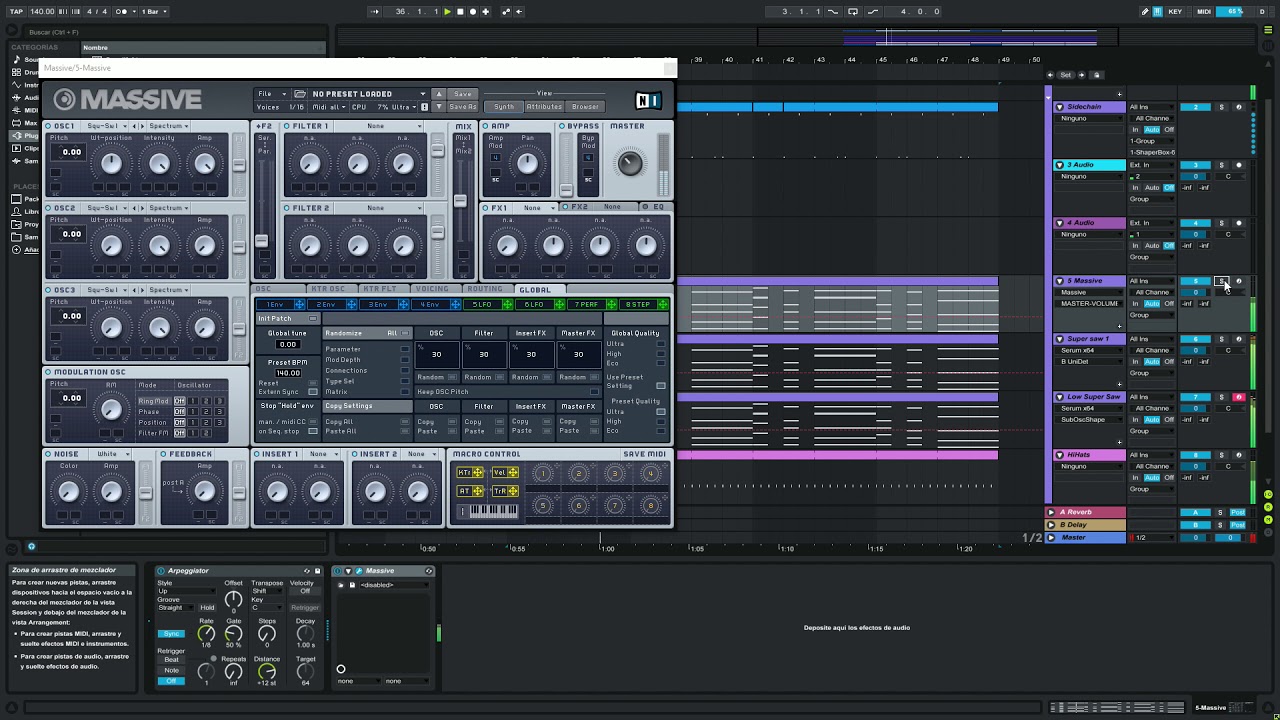Click the previous locator arrow by Set
Screen dimensions: 1280x720
click(1050, 75)
